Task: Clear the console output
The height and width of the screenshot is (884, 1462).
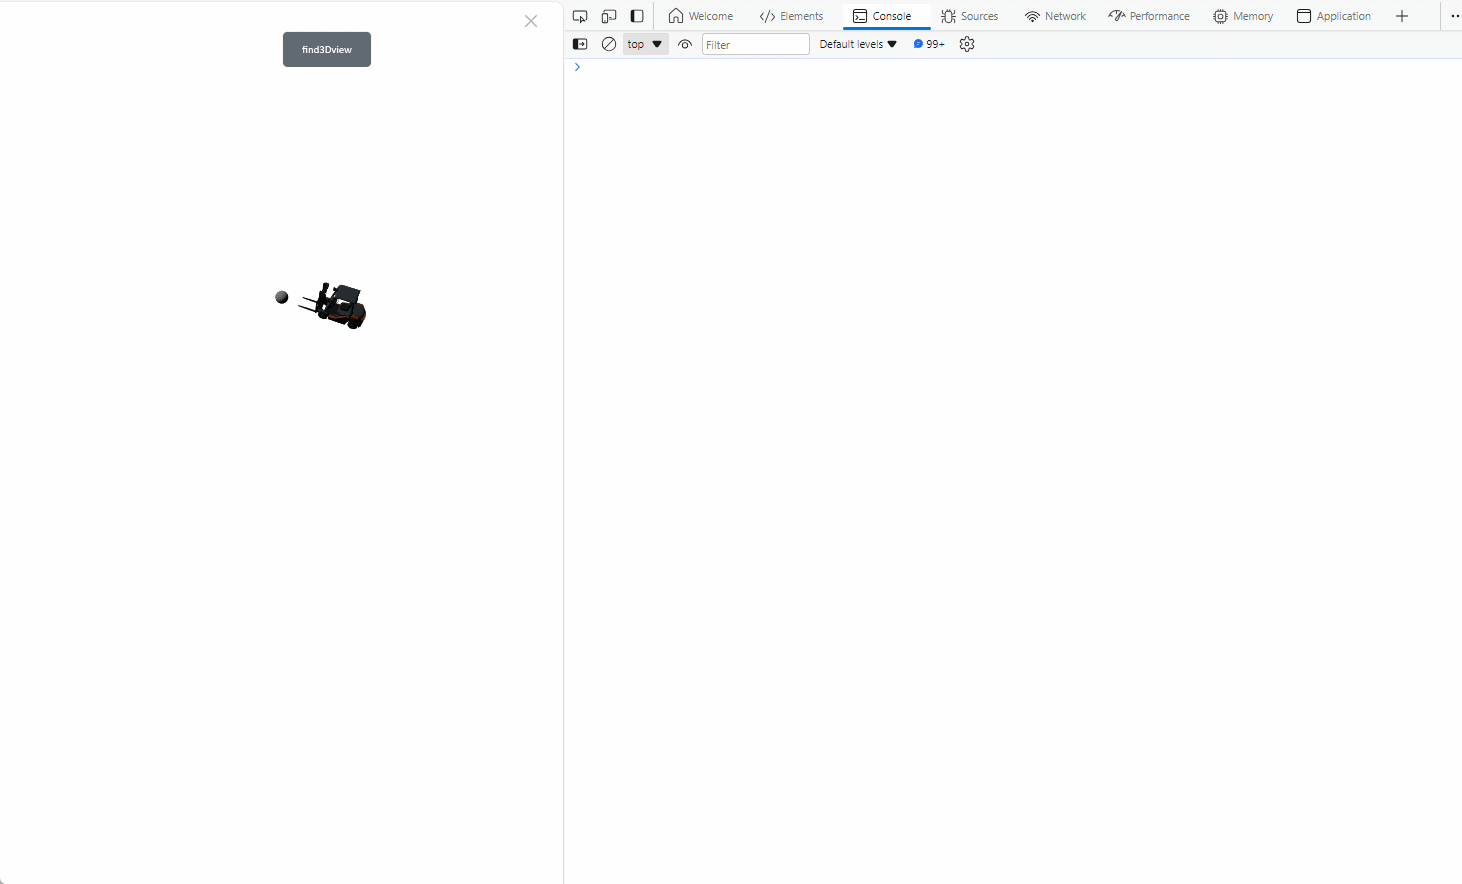Action: click(x=609, y=44)
